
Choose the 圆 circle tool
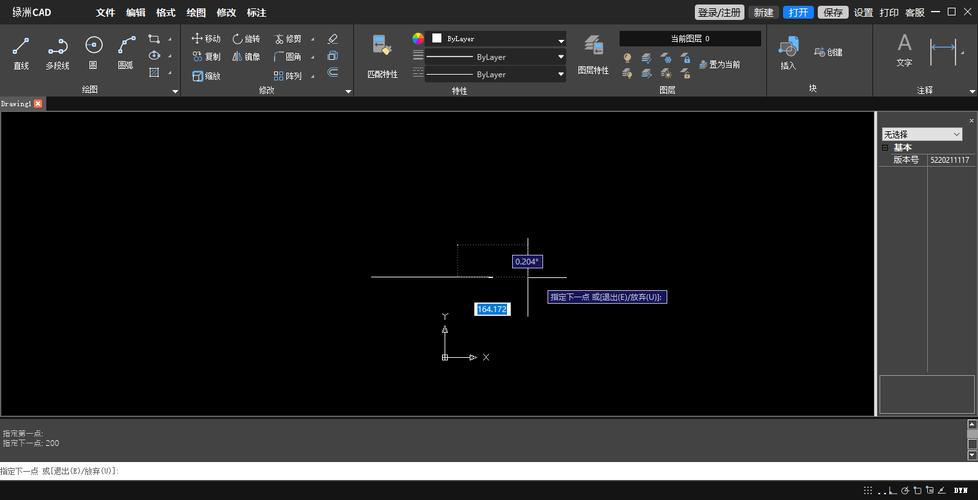pyautogui.click(x=94, y=52)
